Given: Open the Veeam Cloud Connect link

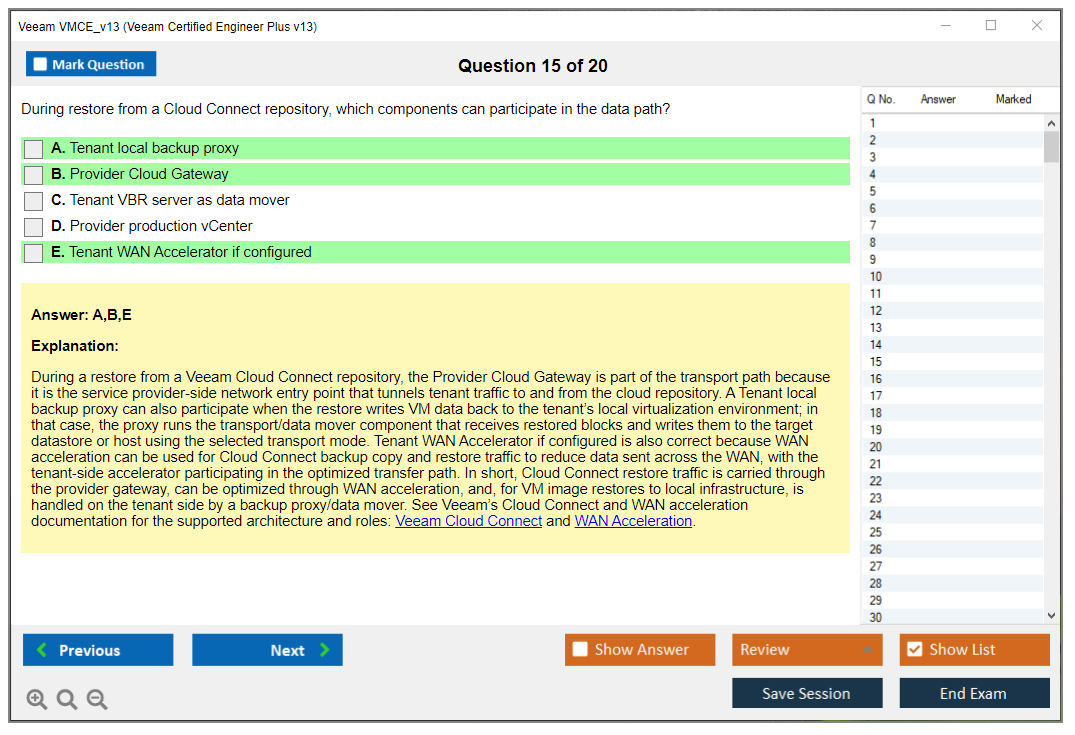Looking at the screenshot, I should pyautogui.click(x=468, y=521).
